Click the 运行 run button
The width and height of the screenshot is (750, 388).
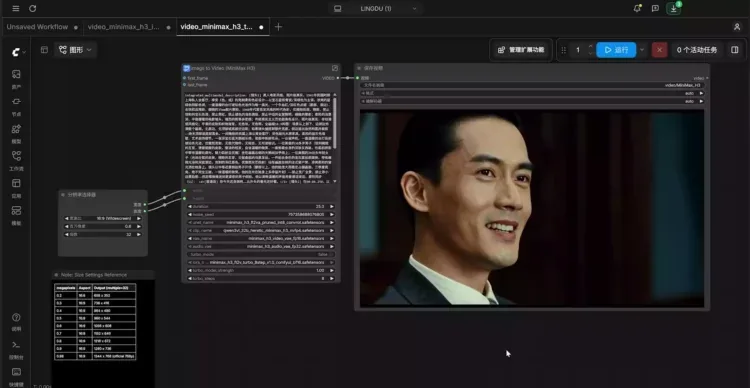point(616,50)
